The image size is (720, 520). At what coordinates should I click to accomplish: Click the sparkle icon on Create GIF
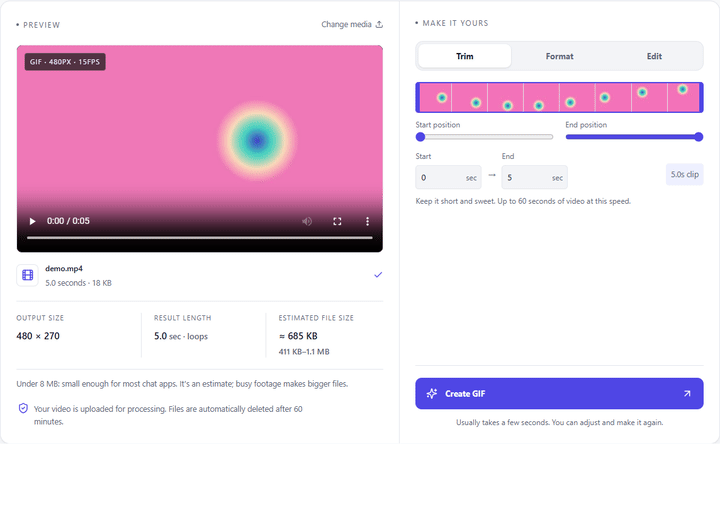[432, 394]
